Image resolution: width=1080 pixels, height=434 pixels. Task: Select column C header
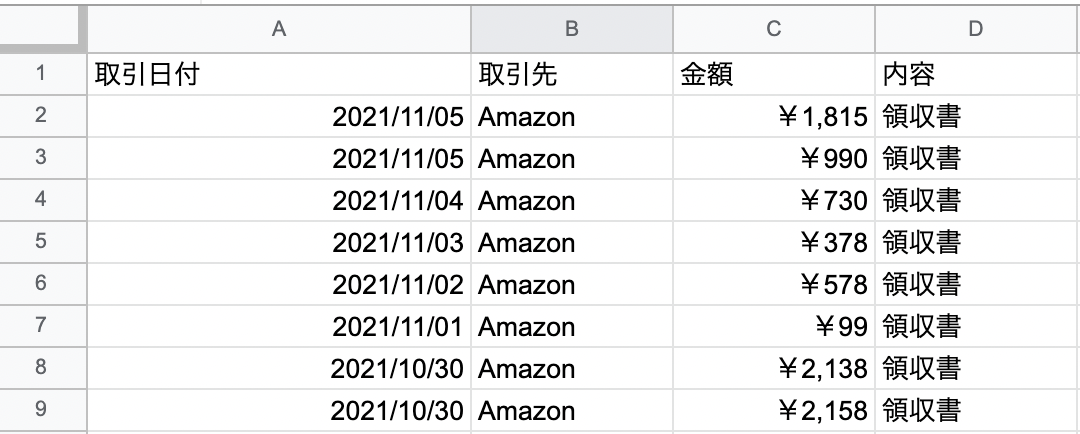[773, 30]
